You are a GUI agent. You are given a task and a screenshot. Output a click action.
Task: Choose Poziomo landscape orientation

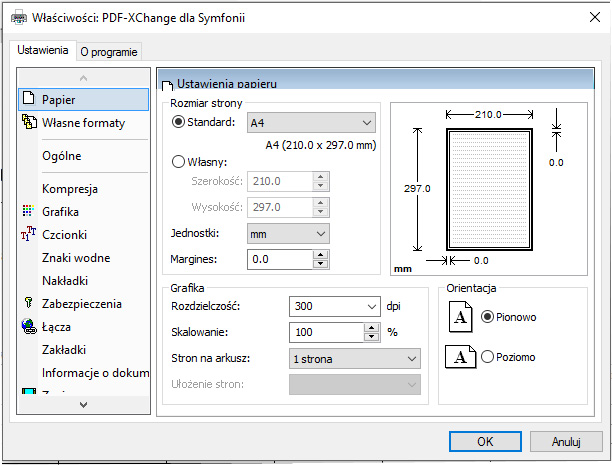[487, 356]
